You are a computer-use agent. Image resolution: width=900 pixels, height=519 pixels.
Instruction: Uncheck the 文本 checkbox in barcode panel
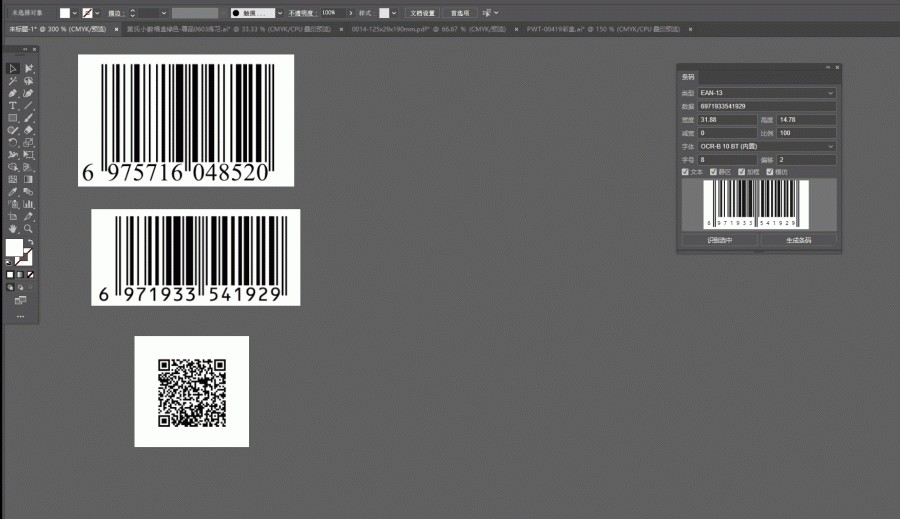click(685, 172)
